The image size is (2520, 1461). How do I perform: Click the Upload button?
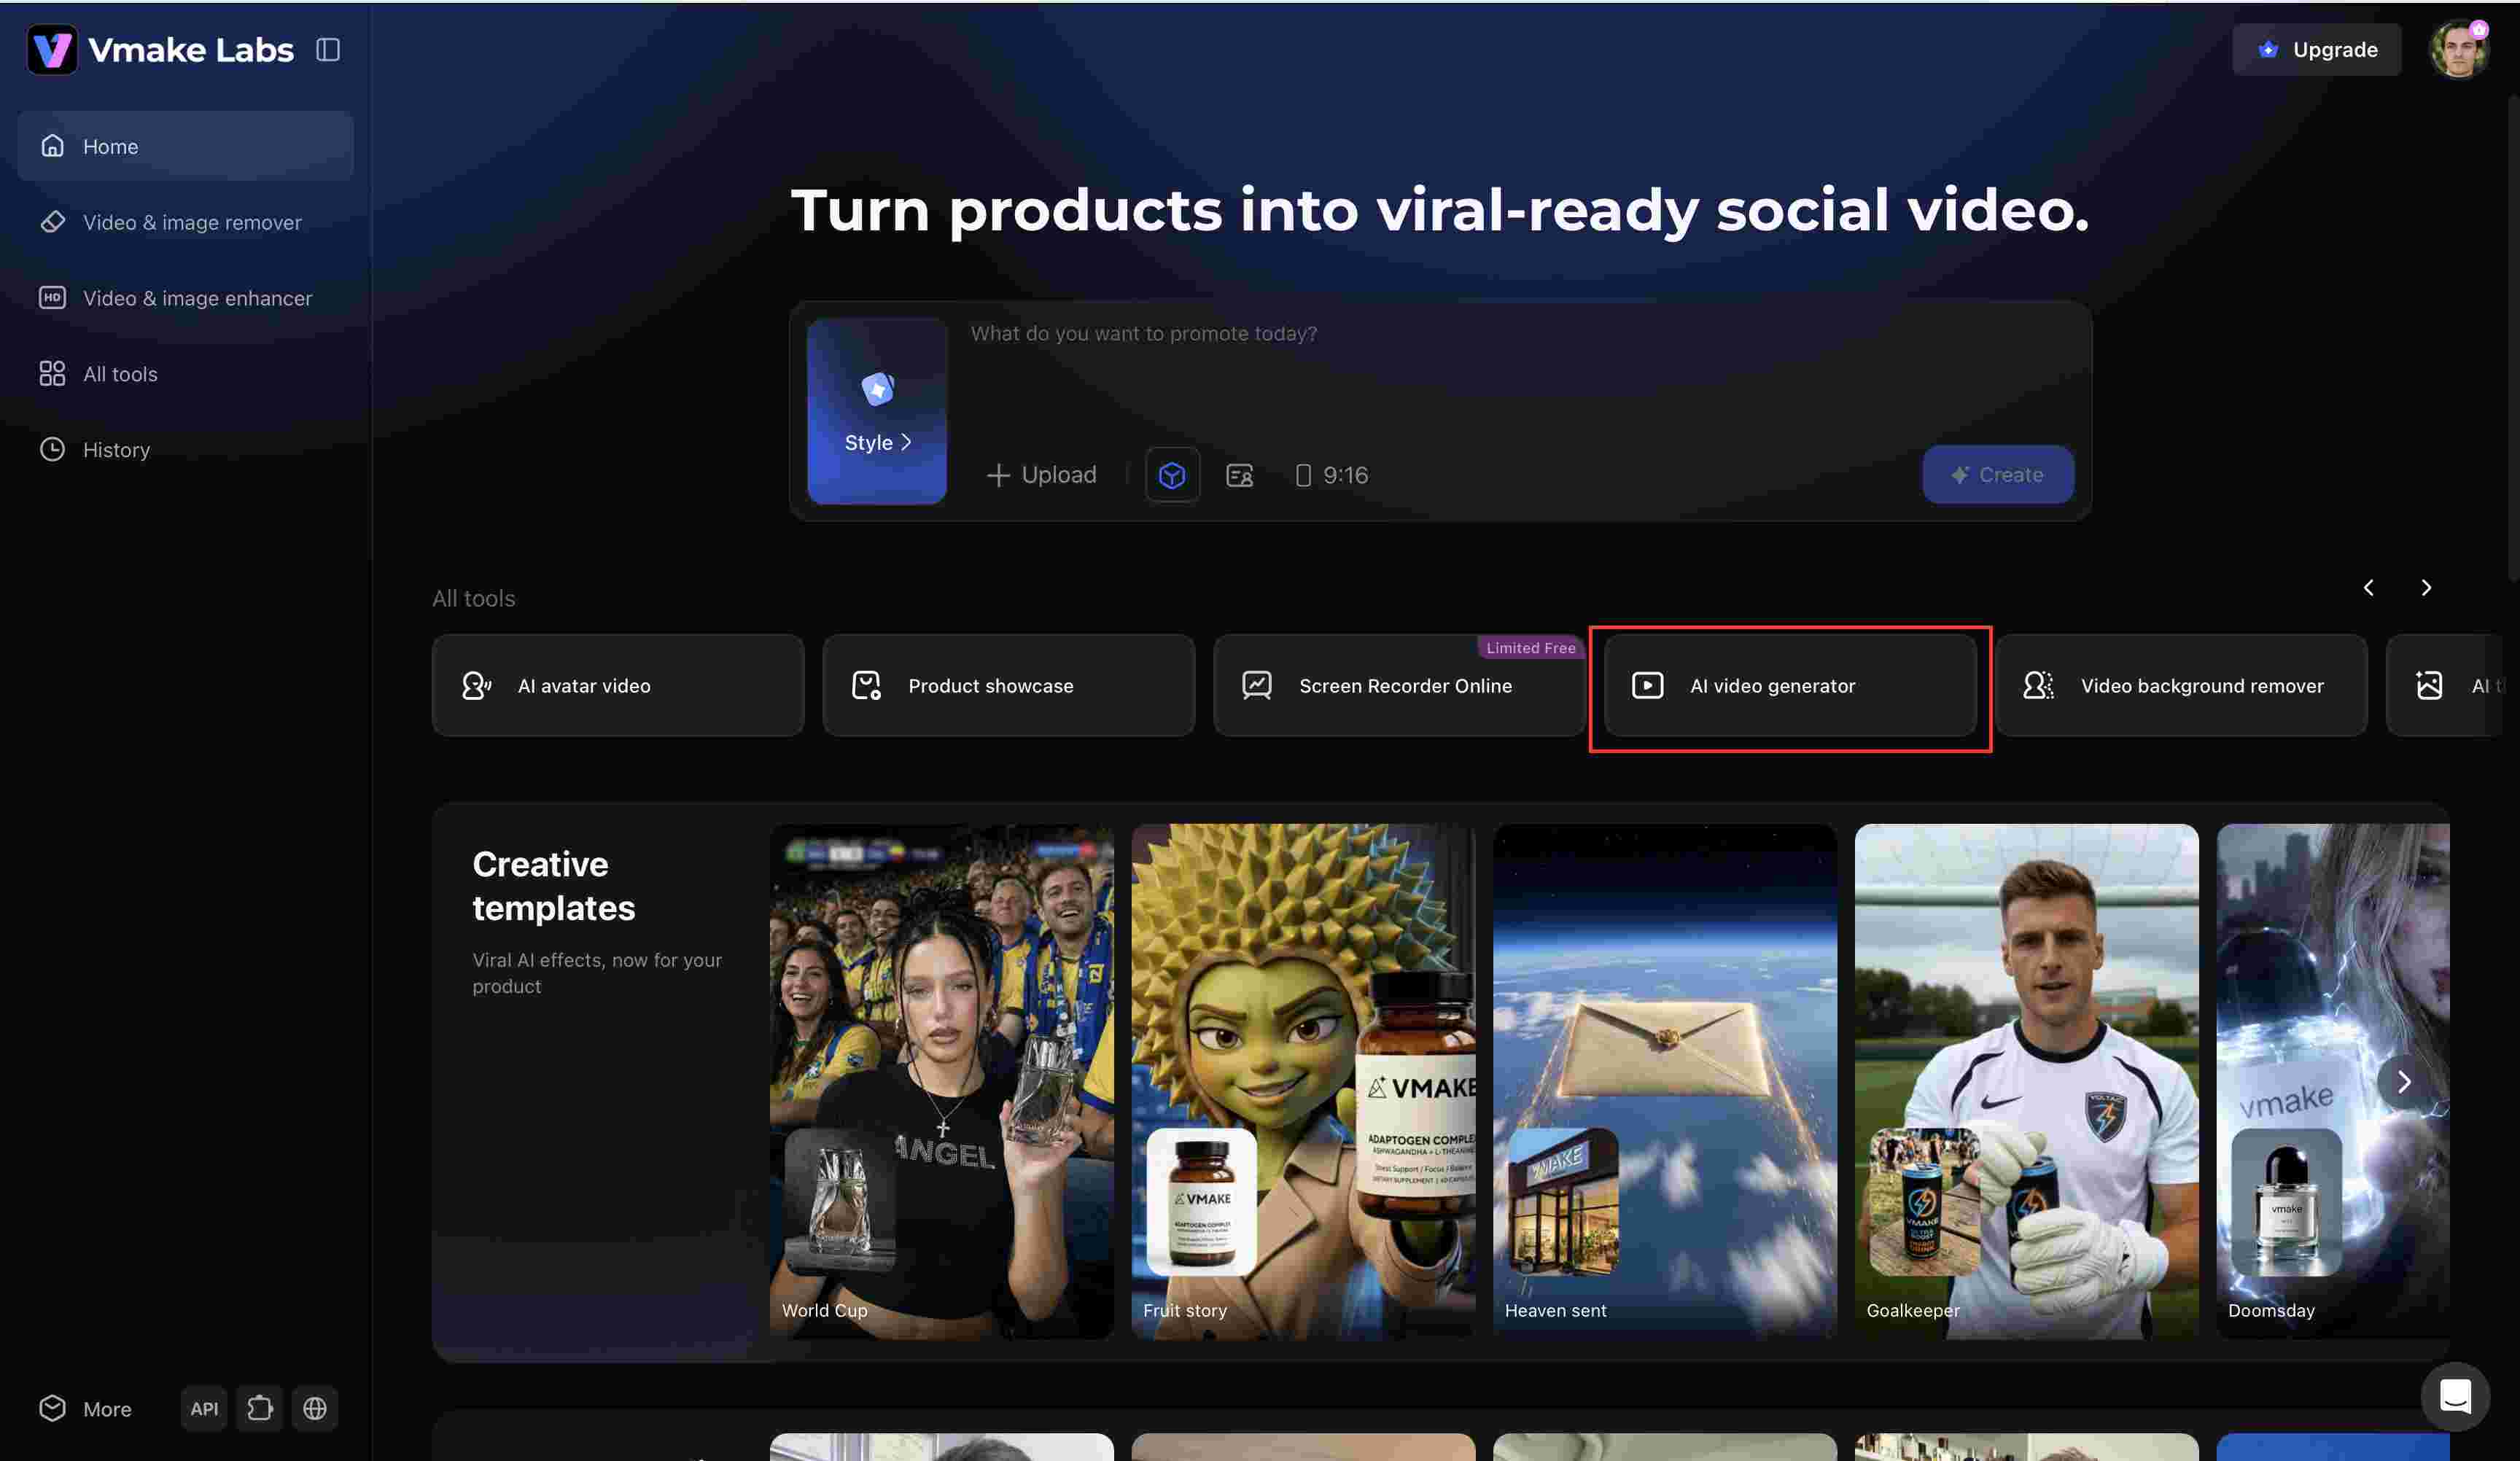[1041, 475]
